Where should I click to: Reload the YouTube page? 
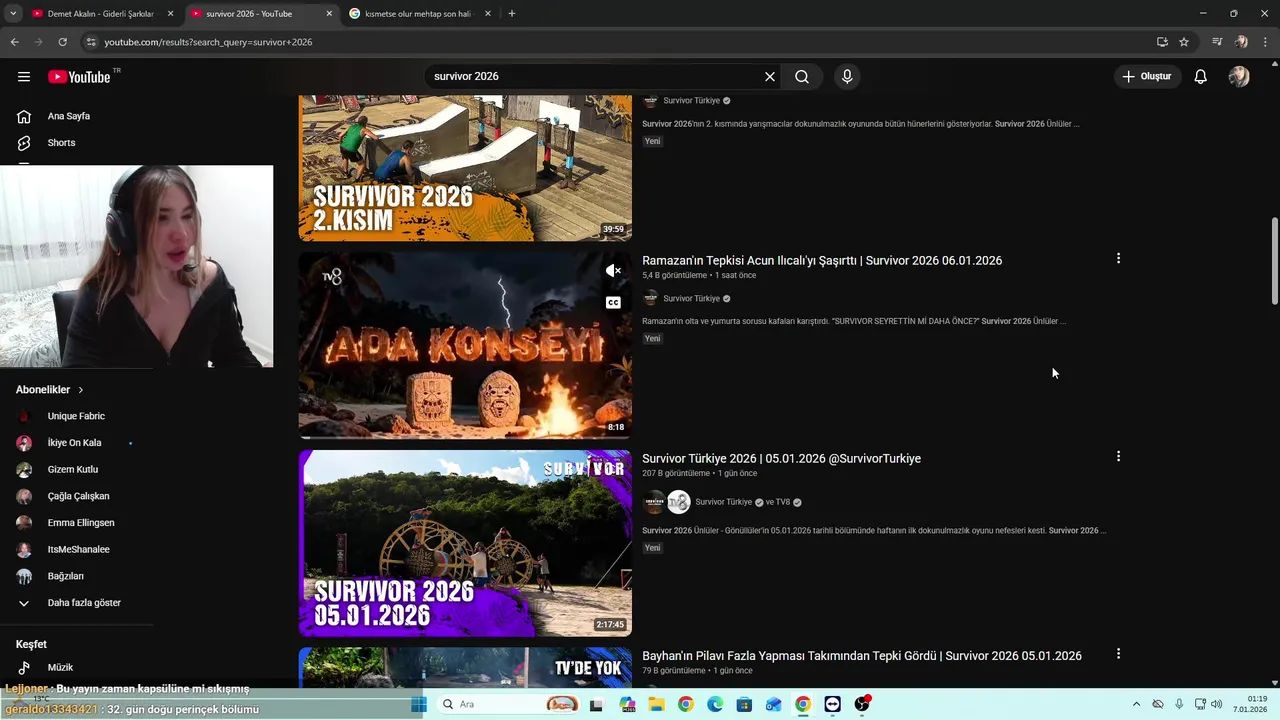pos(62,42)
